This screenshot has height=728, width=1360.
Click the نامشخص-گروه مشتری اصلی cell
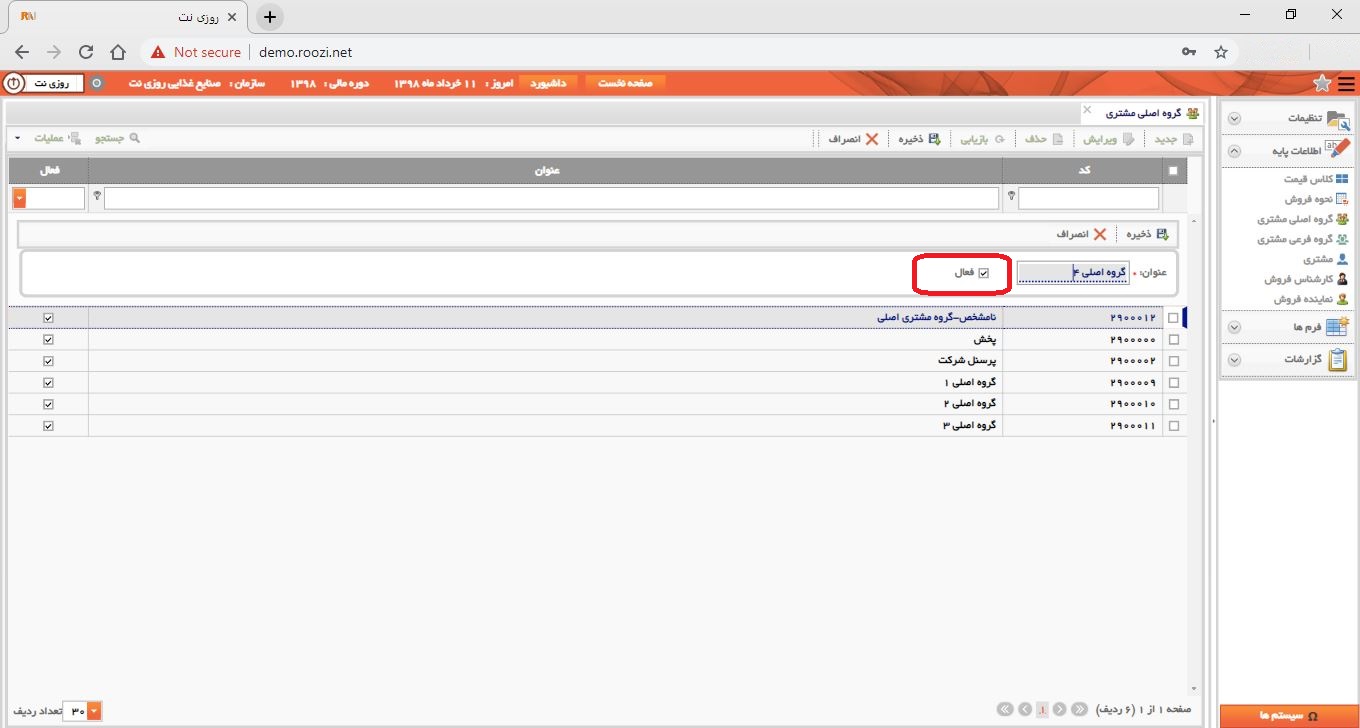pos(546,318)
